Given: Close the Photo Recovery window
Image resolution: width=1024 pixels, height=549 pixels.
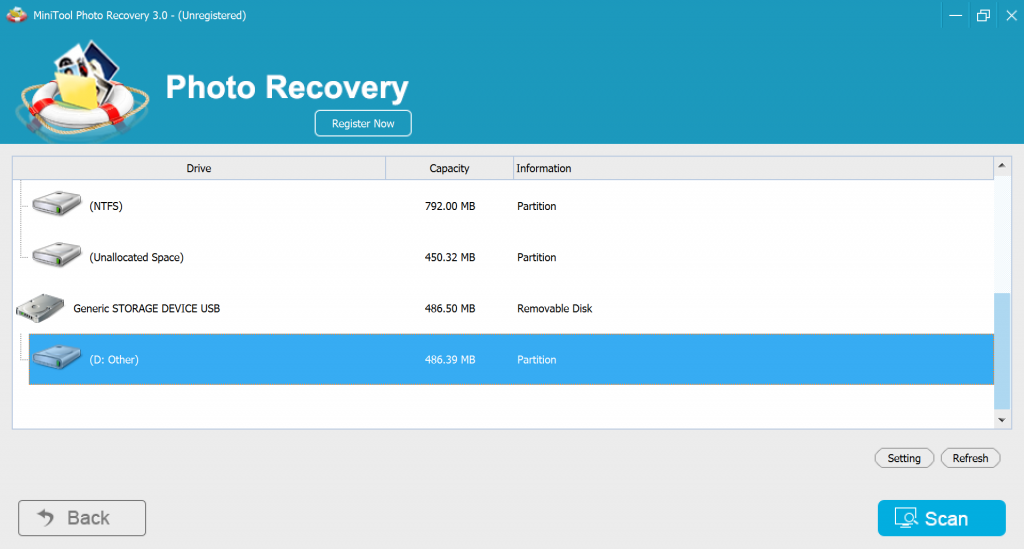Looking at the screenshot, I should tap(1011, 16).
